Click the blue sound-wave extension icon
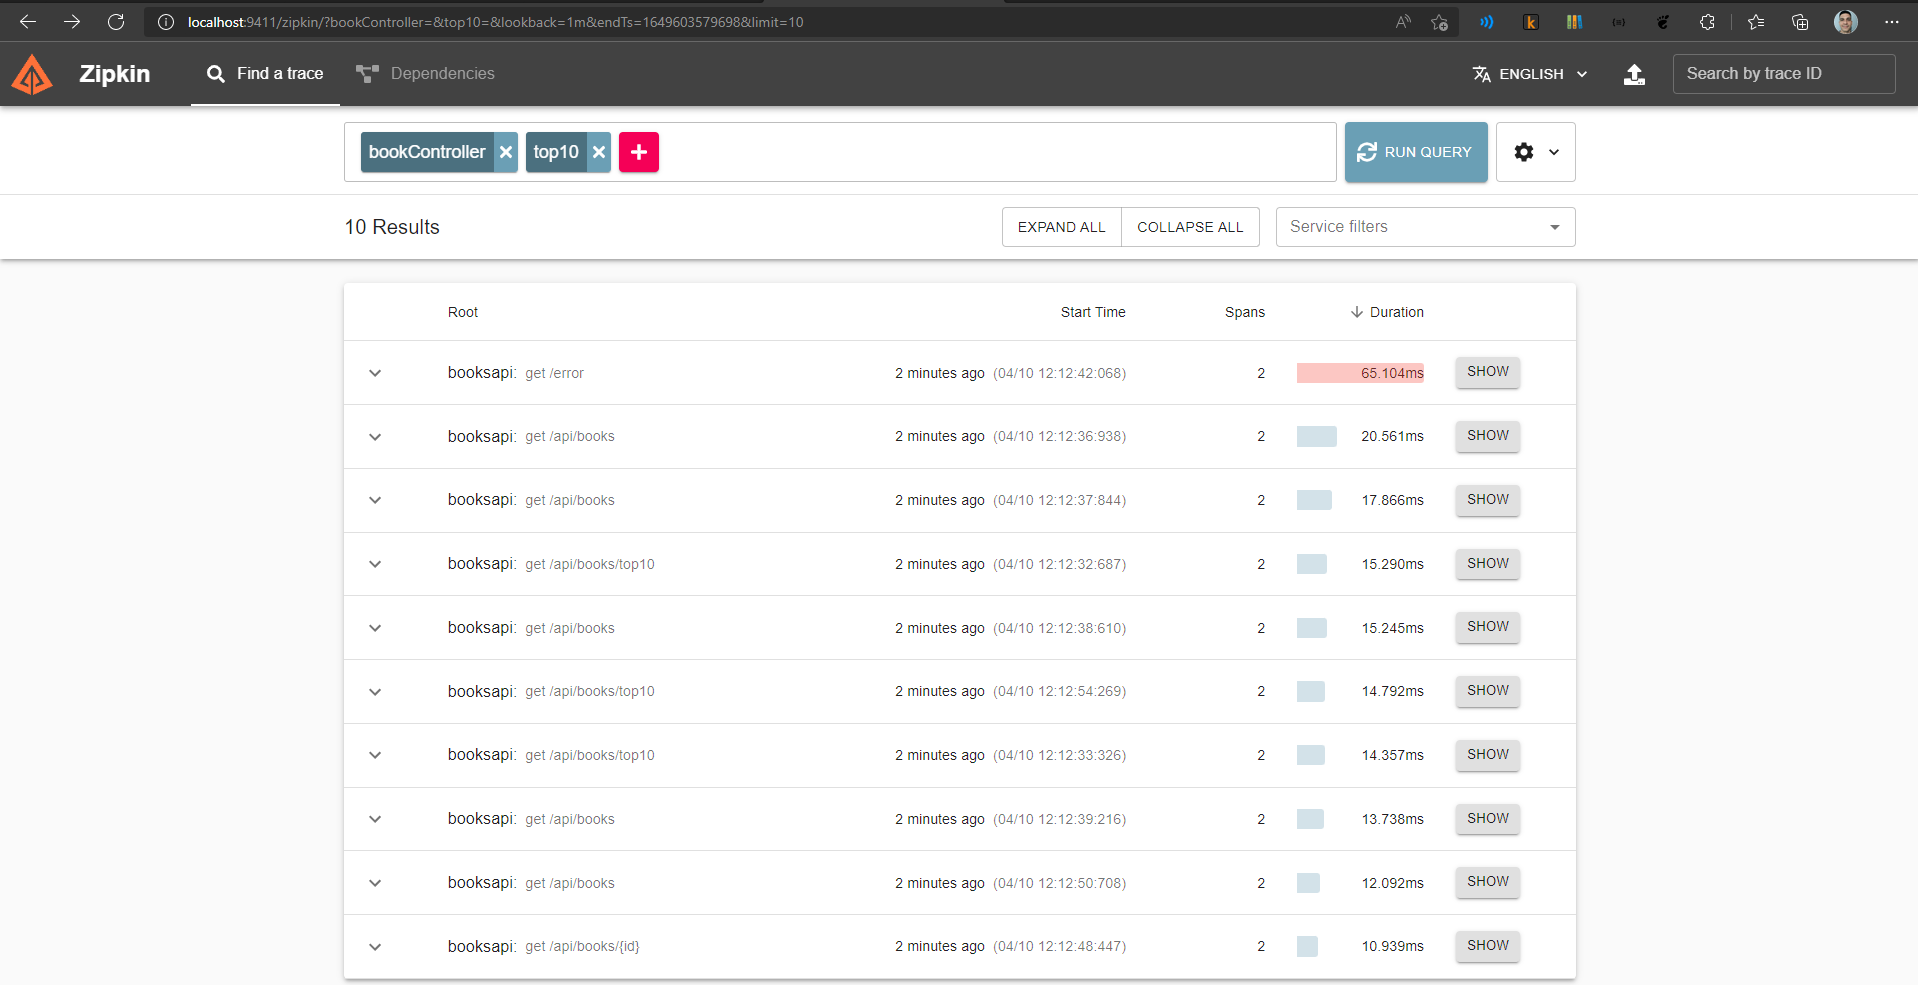The height and width of the screenshot is (985, 1918). click(1487, 22)
